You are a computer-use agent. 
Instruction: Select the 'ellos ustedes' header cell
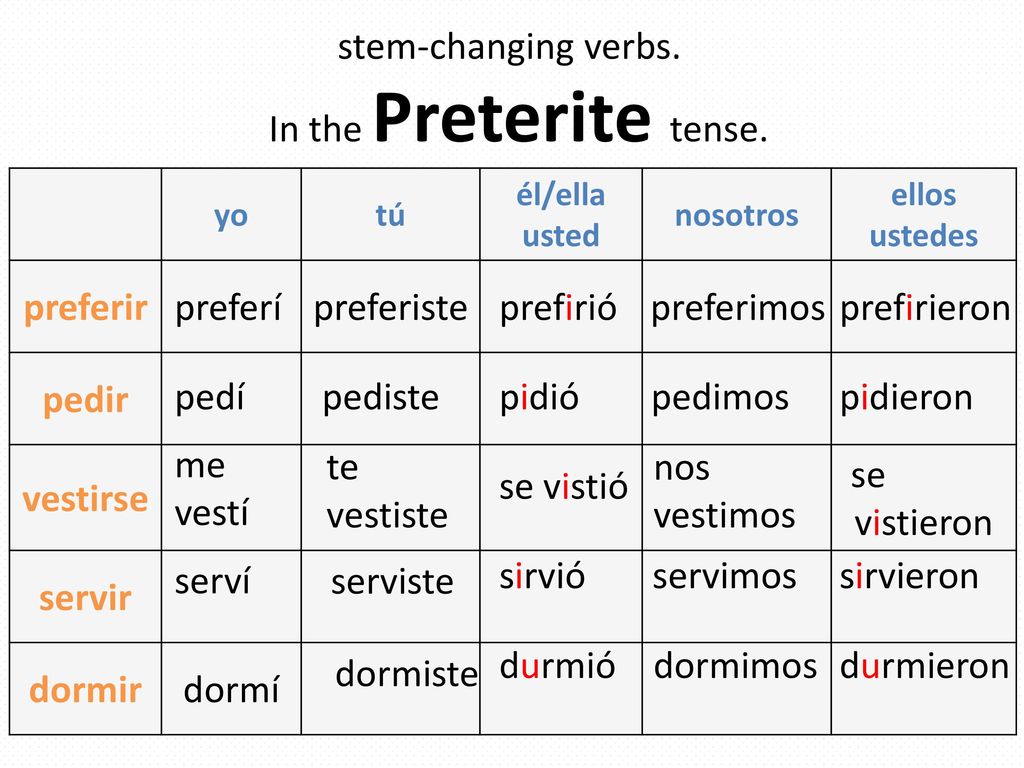point(923,216)
